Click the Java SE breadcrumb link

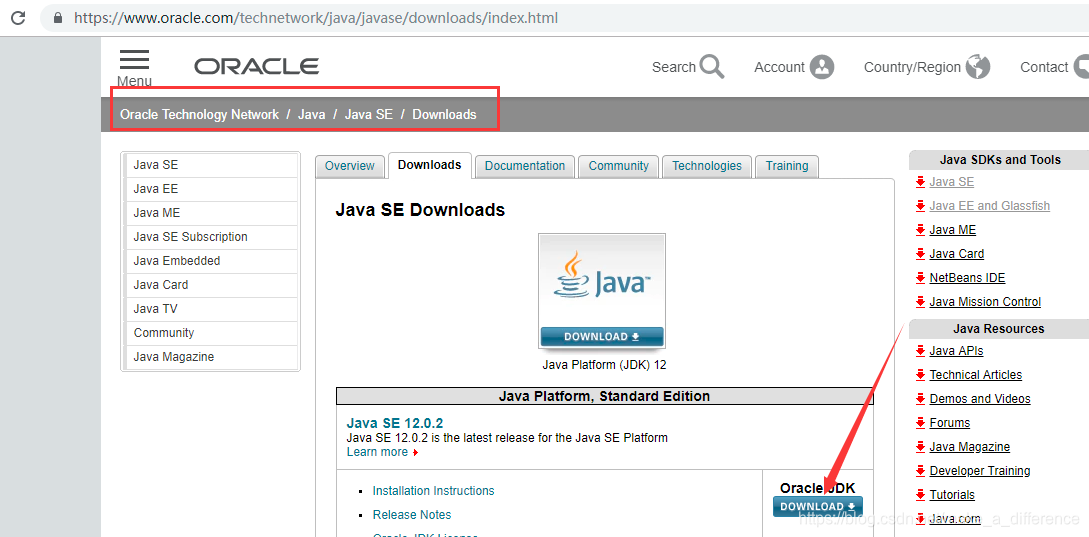point(369,115)
